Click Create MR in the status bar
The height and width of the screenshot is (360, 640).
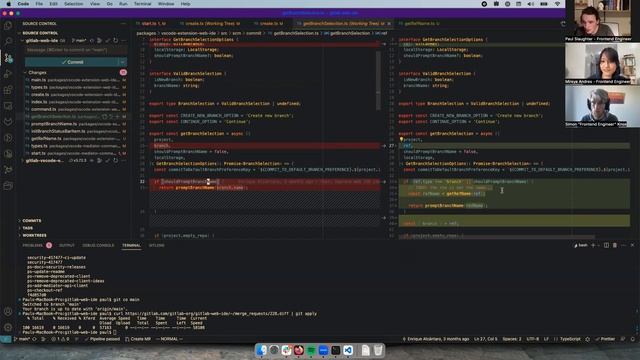click(x=138, y=339)
